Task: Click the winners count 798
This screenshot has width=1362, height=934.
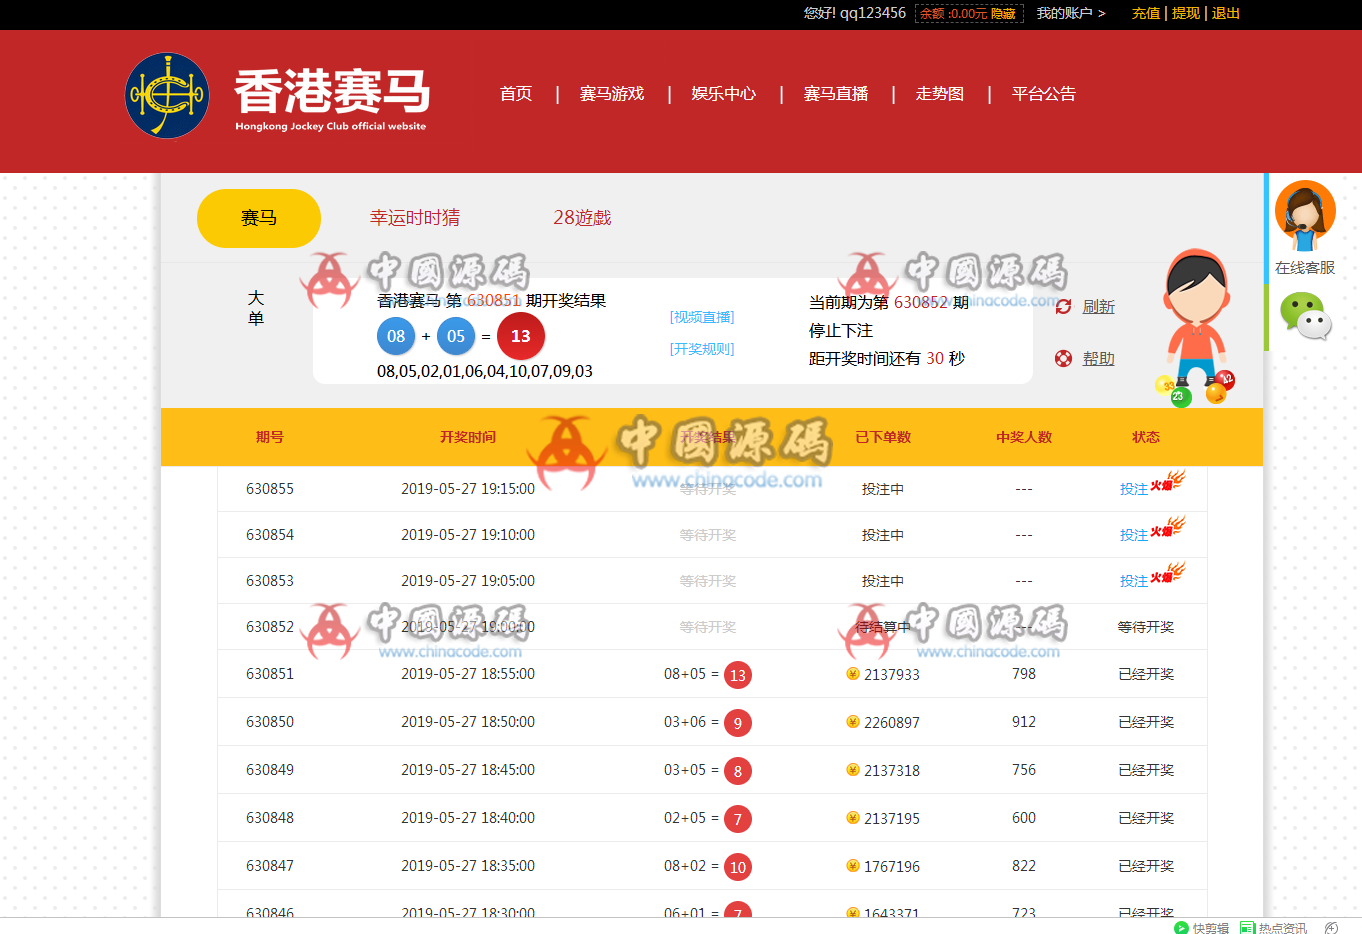Action: click(x=1024, y=674)
